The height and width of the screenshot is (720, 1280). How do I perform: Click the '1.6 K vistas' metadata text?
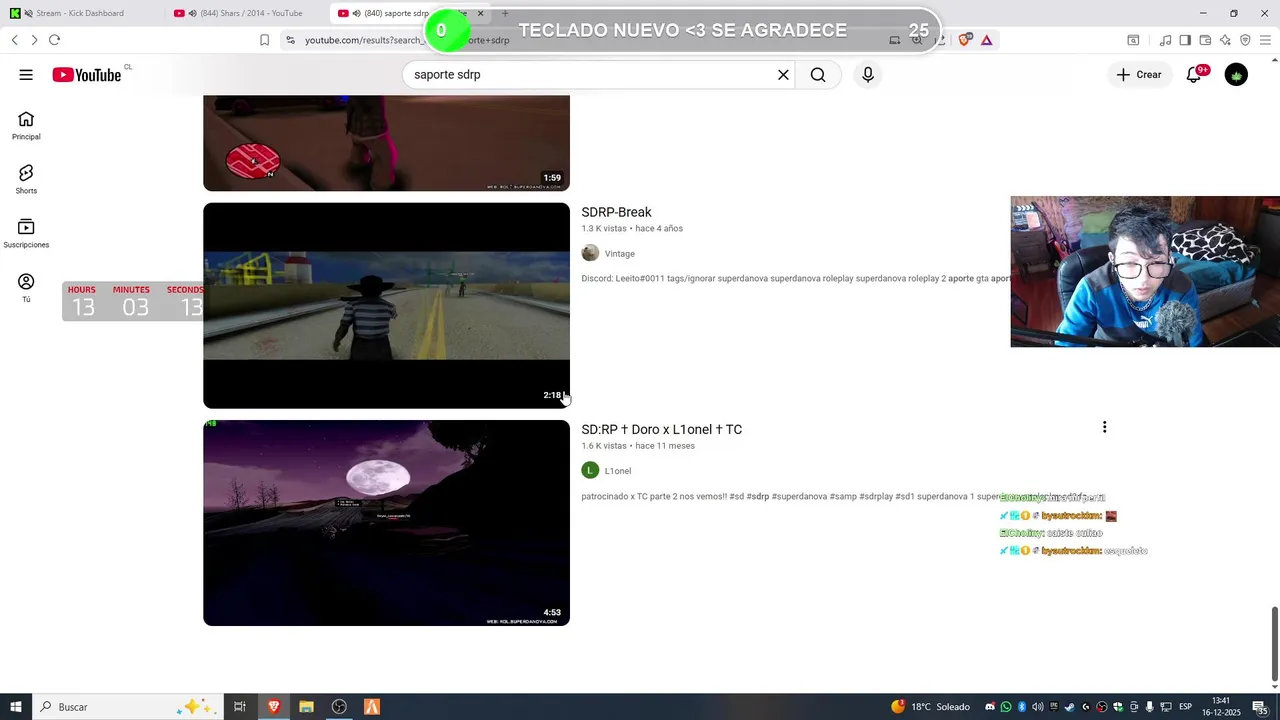604,446
